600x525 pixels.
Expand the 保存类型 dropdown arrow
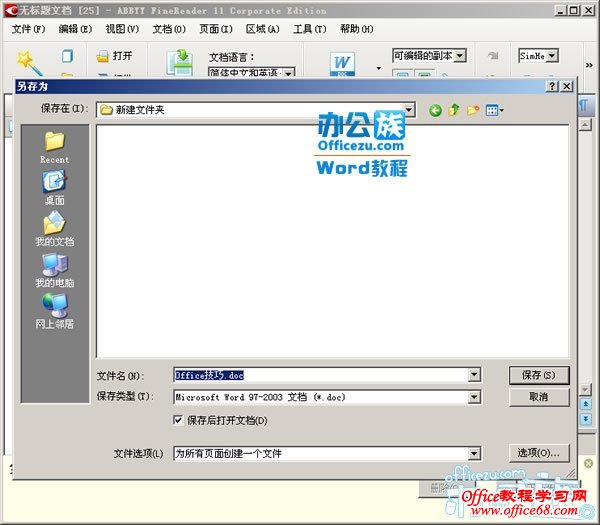(474, 397)
